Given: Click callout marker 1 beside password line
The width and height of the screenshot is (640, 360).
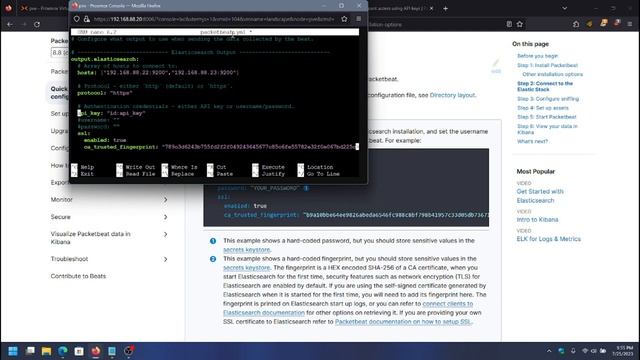Looking at the screenshot, I should tap(306, 188).
